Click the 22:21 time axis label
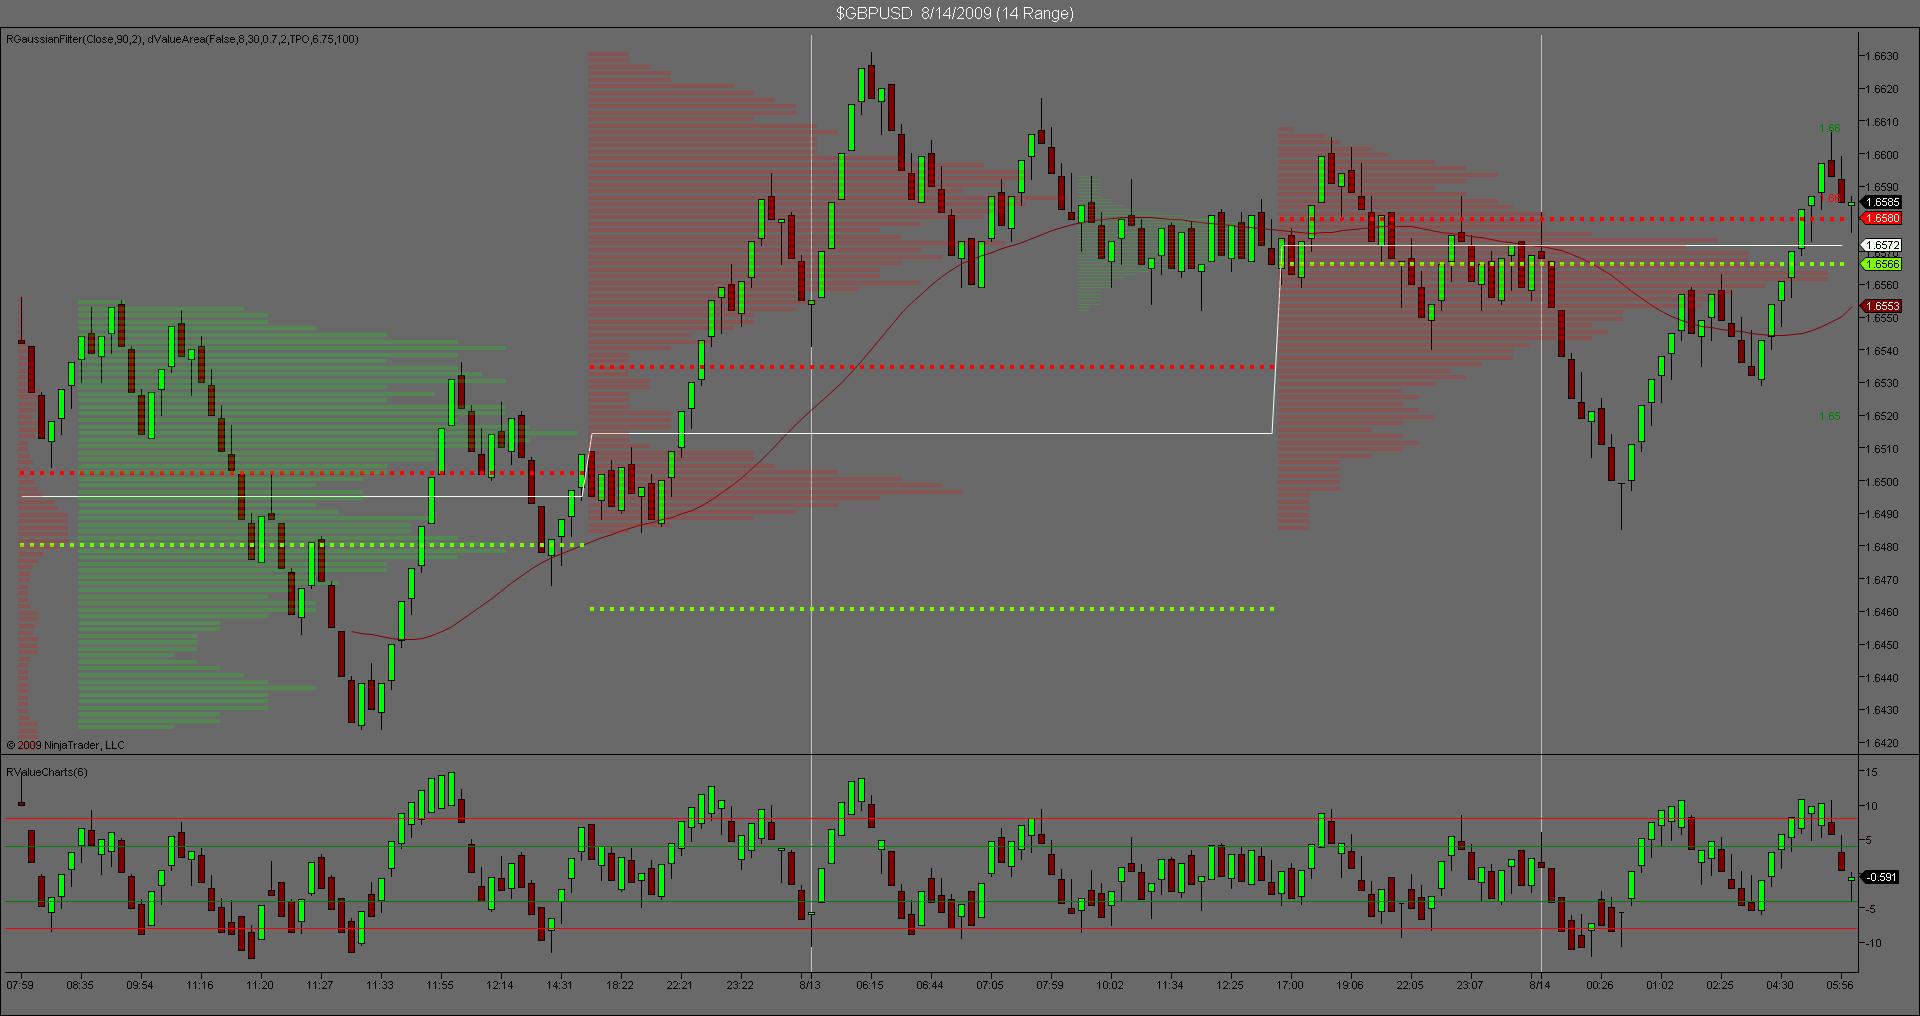This screenshot has height=1016, width=1920. point(680,985)
